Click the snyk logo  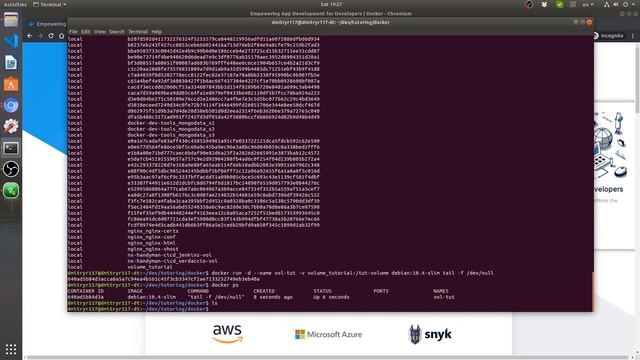pyautogui.click(x=430, y=334)
